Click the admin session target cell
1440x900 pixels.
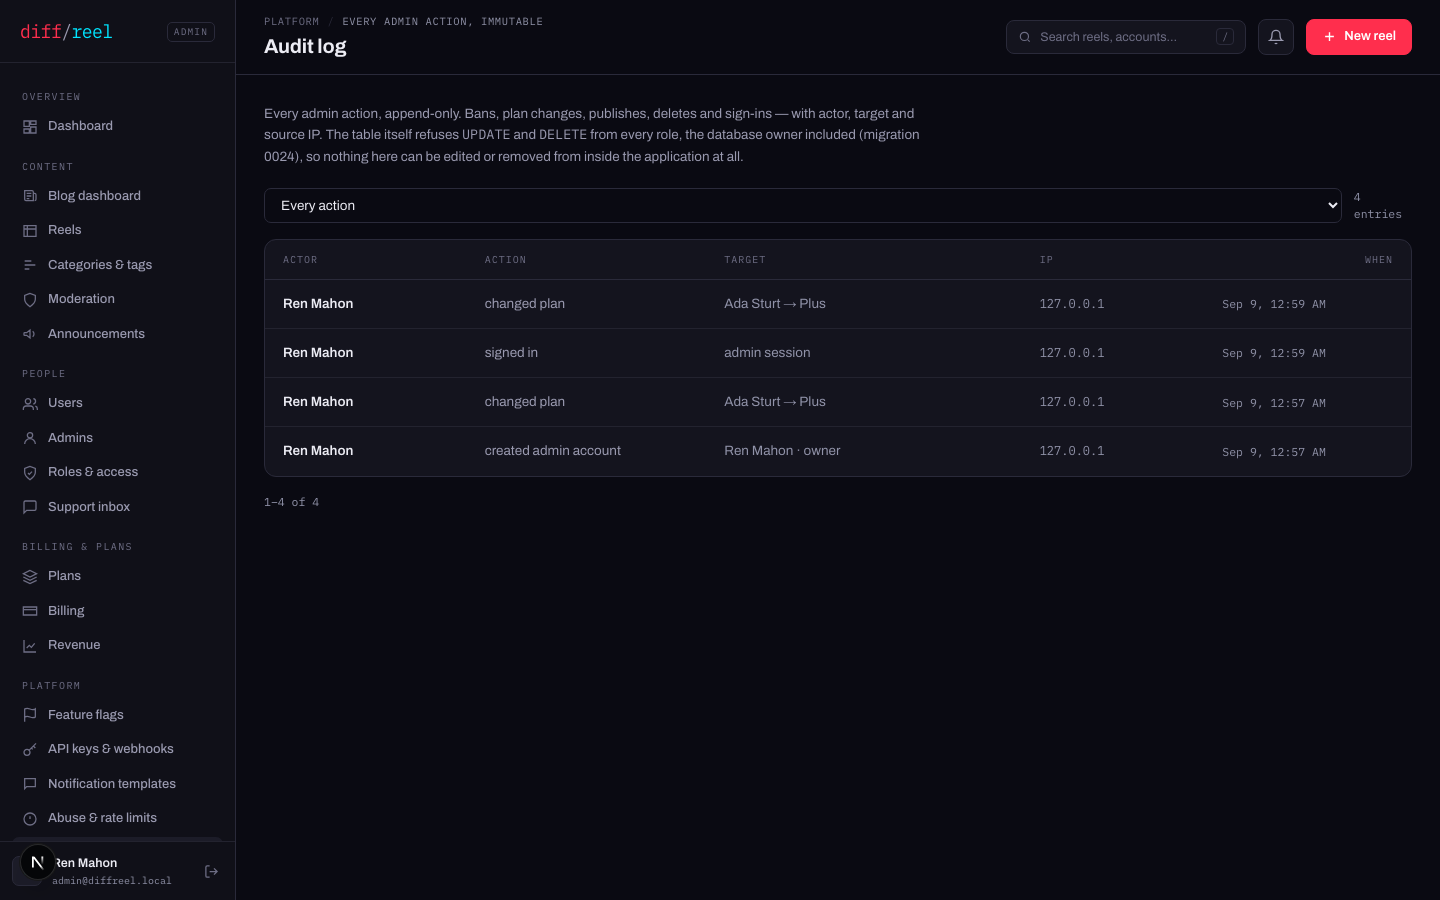point(767,353)
